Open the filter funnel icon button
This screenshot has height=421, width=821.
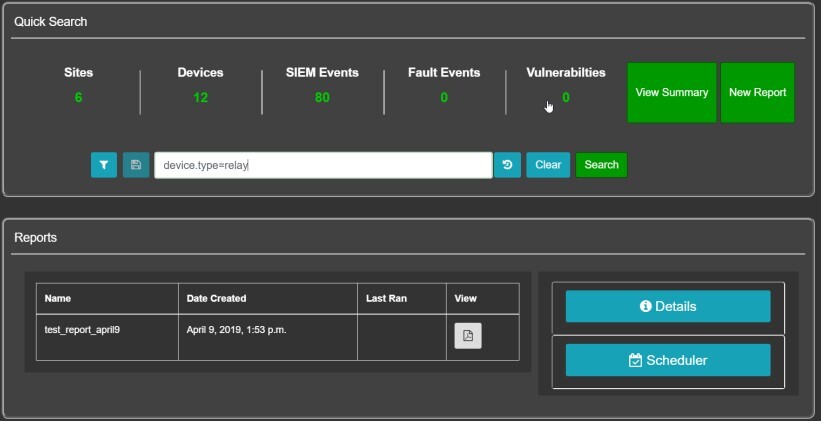coord(104,165)
